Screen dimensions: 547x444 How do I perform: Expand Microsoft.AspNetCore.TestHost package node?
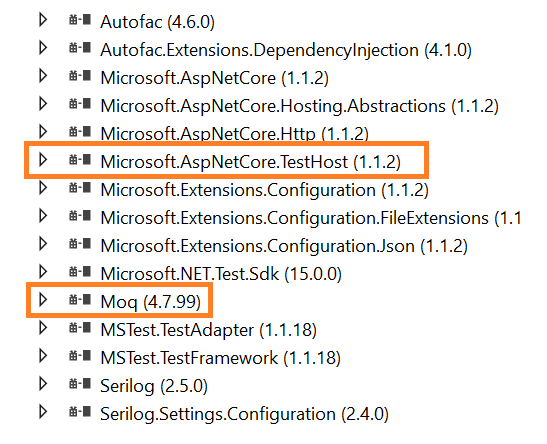(43, 160)
